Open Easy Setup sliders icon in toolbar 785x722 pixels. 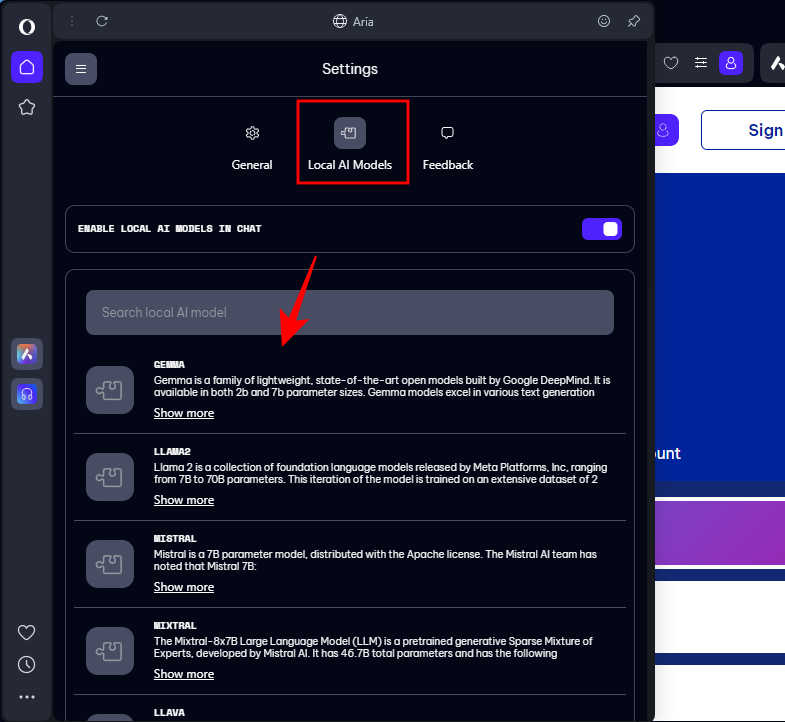click(701, 63)
